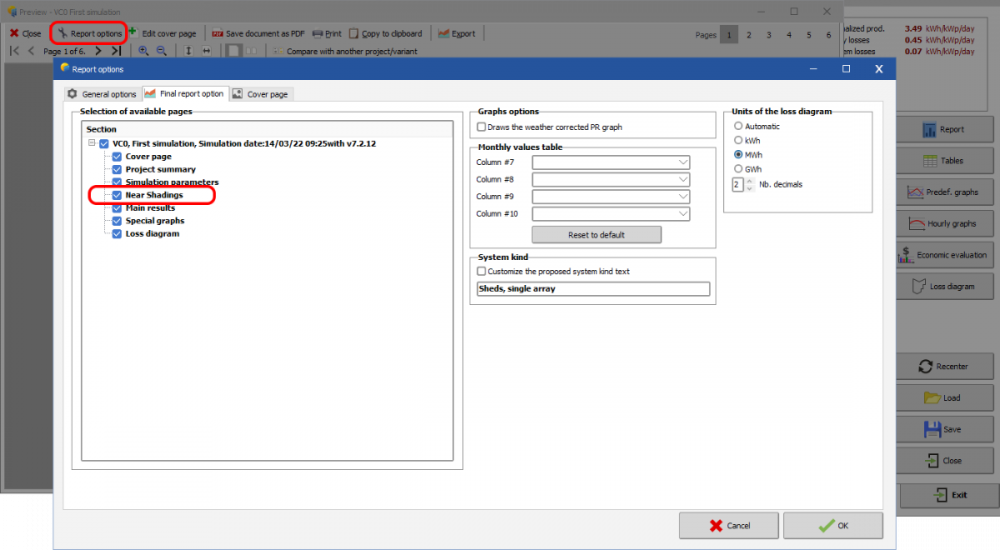This screenshot has width=1000, height=550.
Task: Enable Draws the weather corrected PR graph
Action: coord(482,127)
